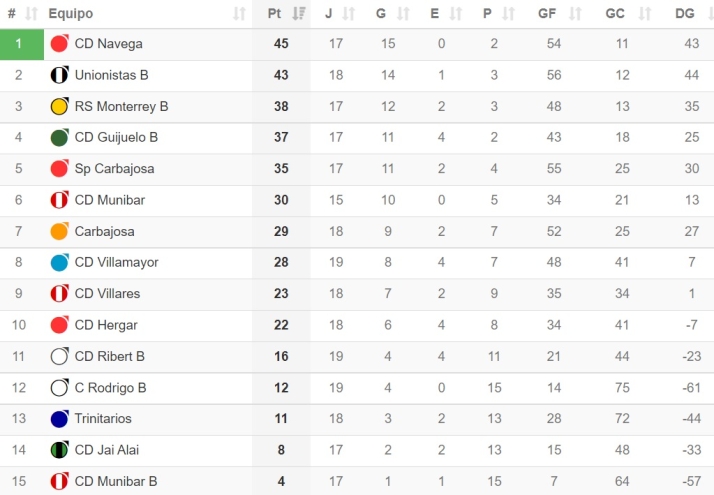Click the CD Munibar B table row
The height and width of the screenshot is (495, 714).
[x=400, y=481]
